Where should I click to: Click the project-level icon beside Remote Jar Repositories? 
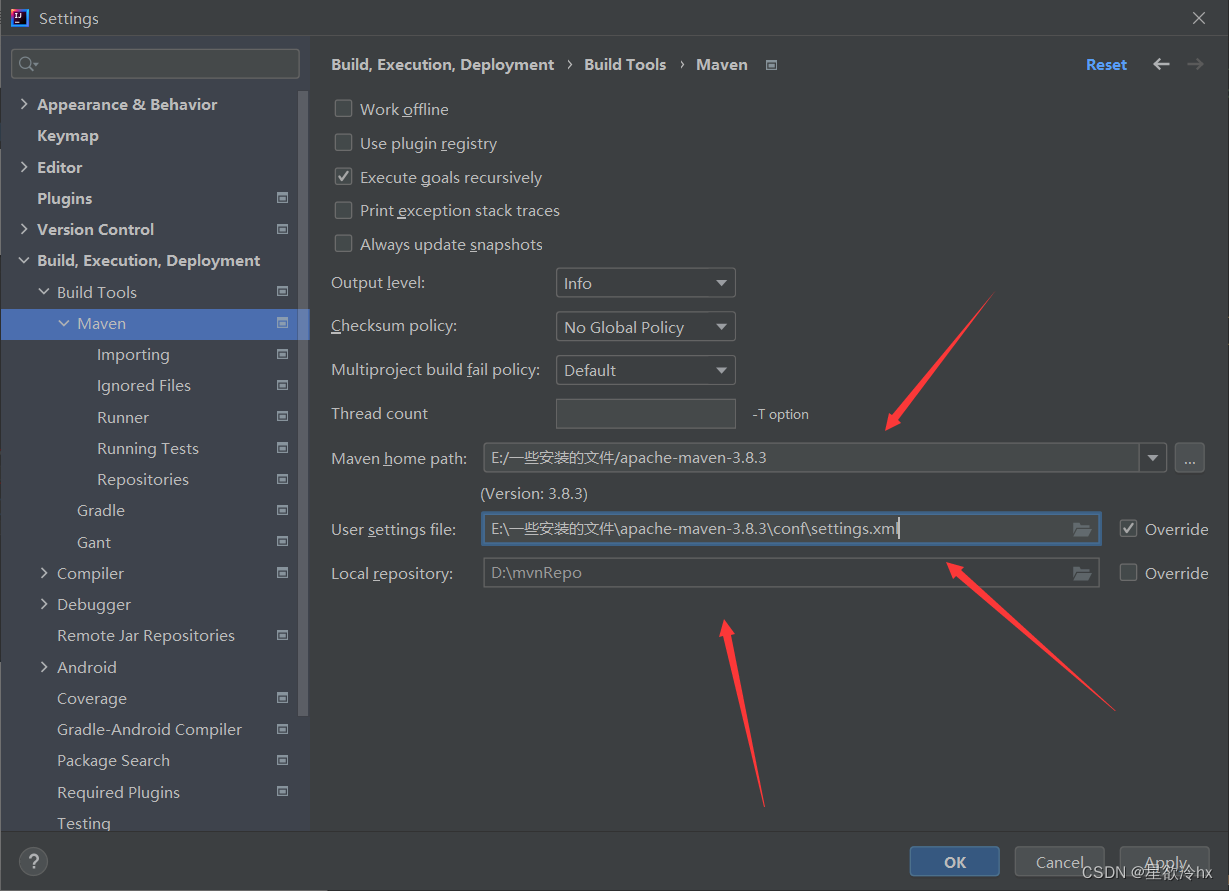point(283,635)
